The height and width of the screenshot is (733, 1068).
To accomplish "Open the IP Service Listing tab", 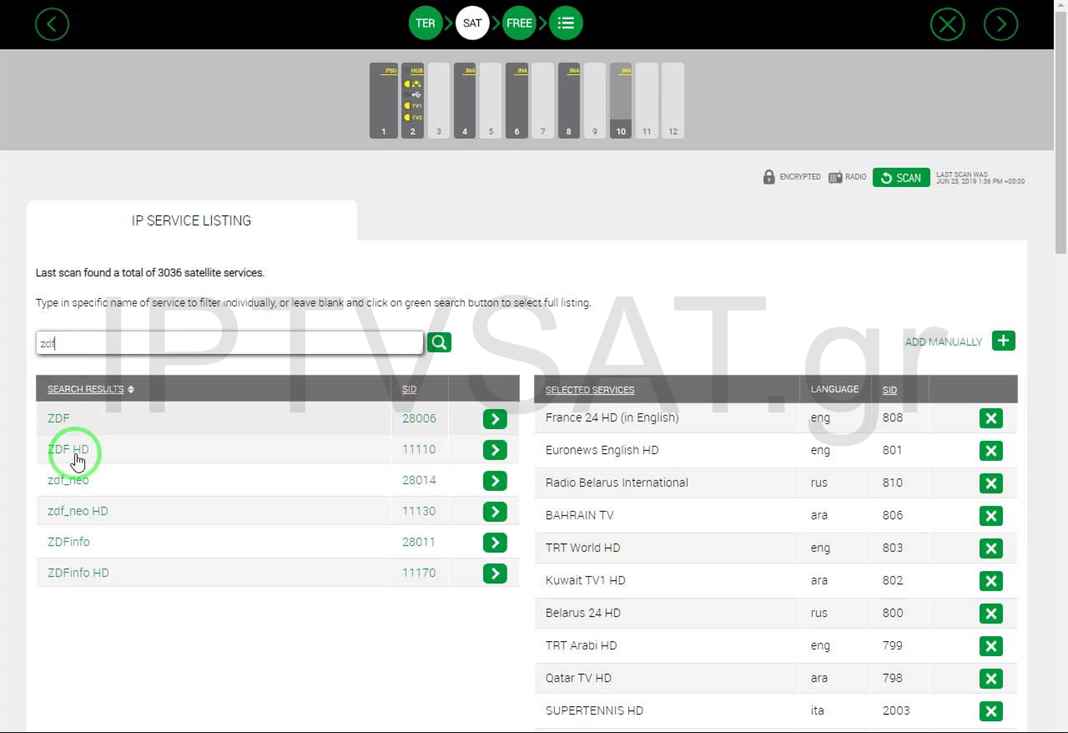I will click(191, 221).
